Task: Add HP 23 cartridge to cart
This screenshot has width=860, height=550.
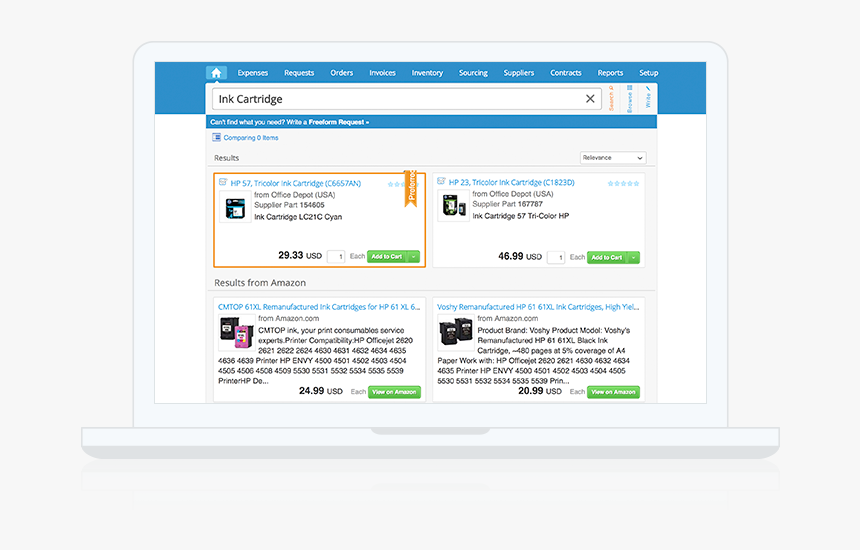Action: (607, 257)
